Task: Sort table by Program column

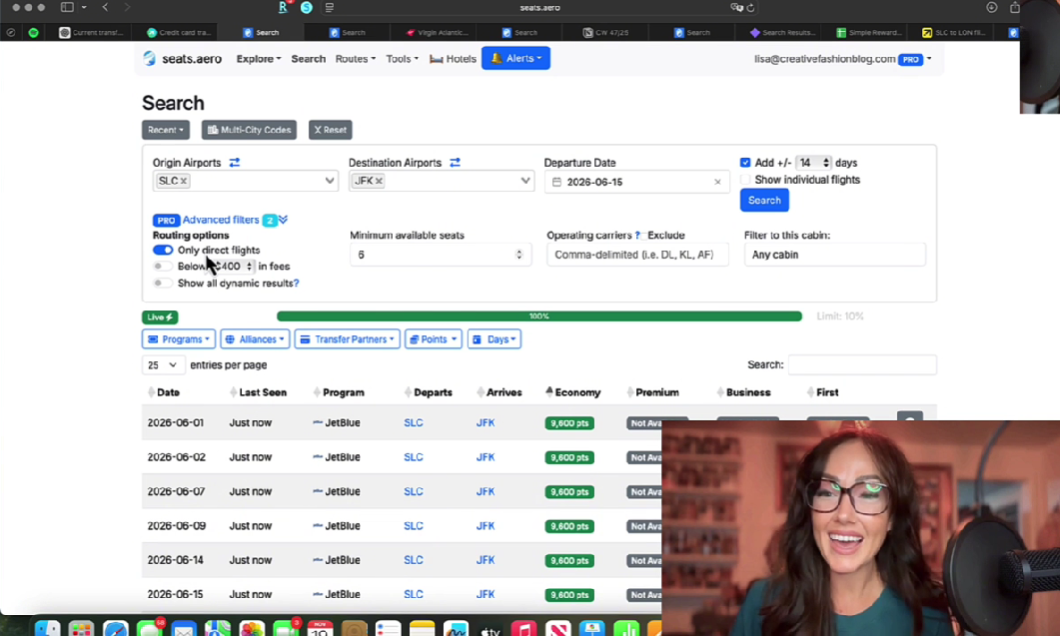Action: pyautogui.click(x=339, y=393)
